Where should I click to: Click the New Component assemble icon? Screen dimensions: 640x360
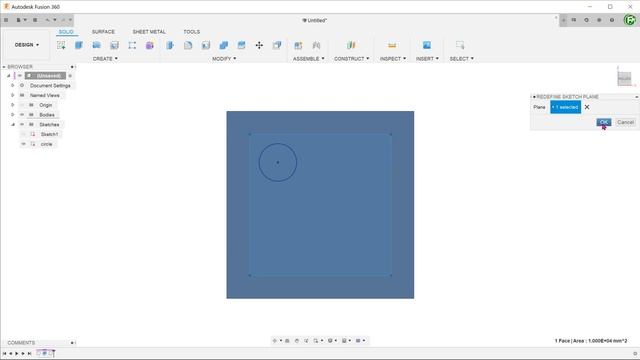point(298,45)
